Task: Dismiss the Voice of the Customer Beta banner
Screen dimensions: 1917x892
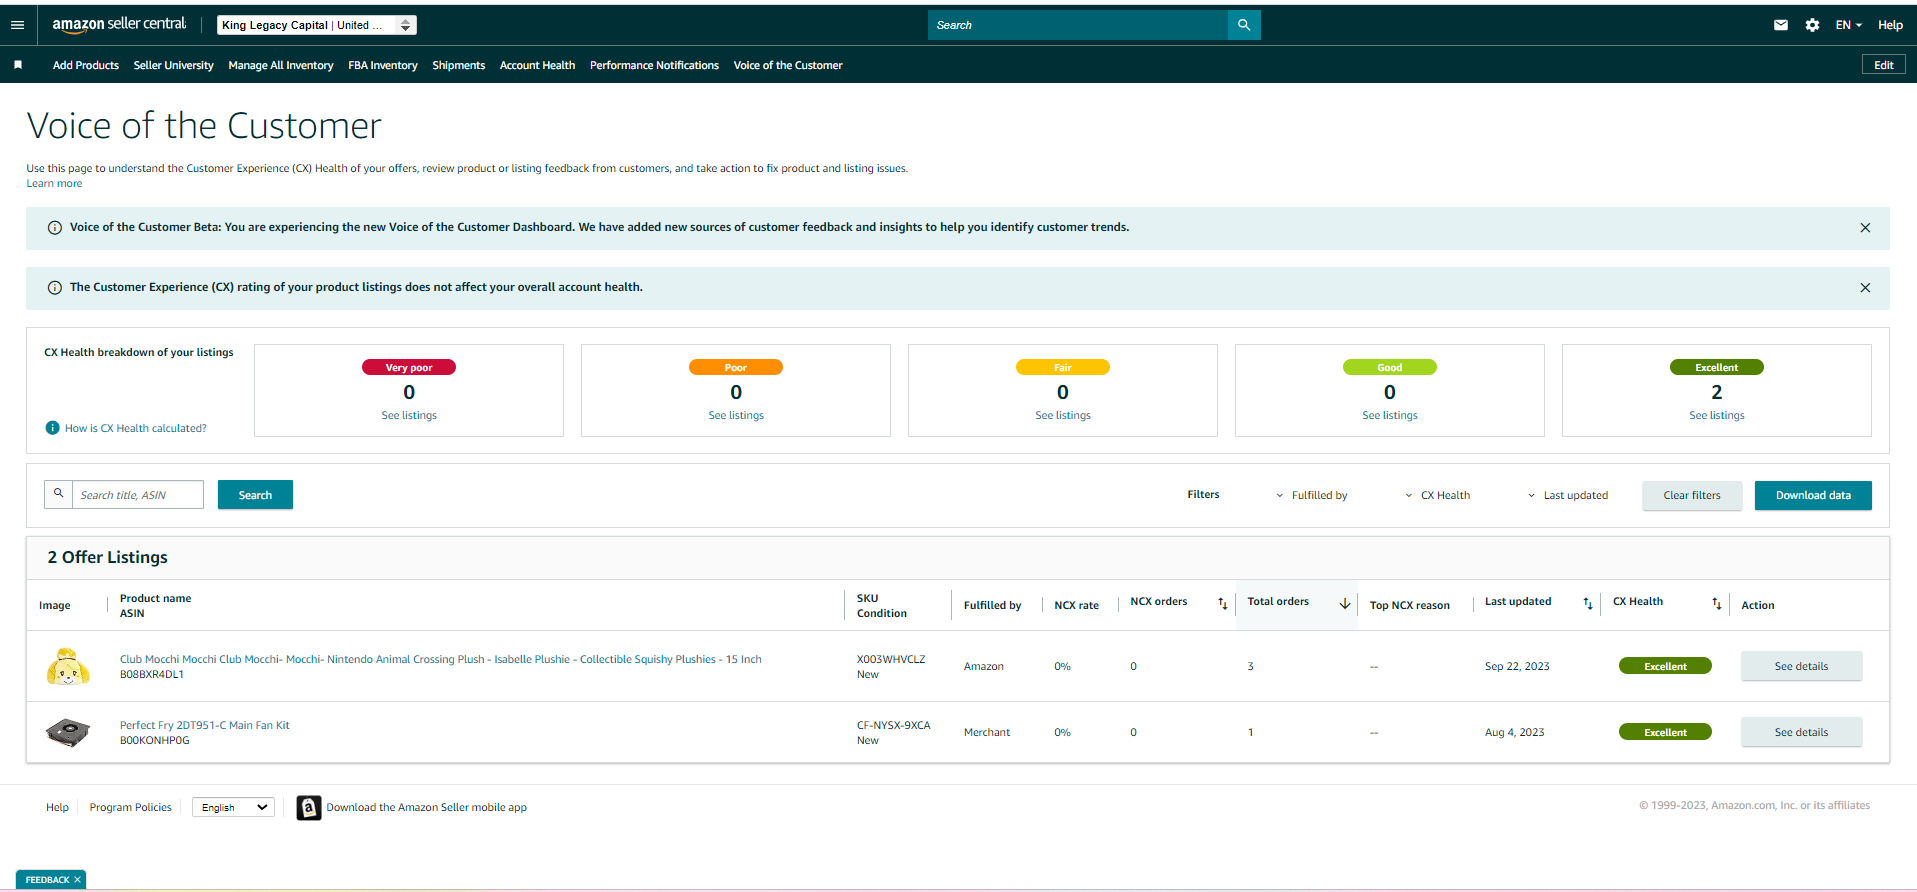Action: (x=1865, y=228)
